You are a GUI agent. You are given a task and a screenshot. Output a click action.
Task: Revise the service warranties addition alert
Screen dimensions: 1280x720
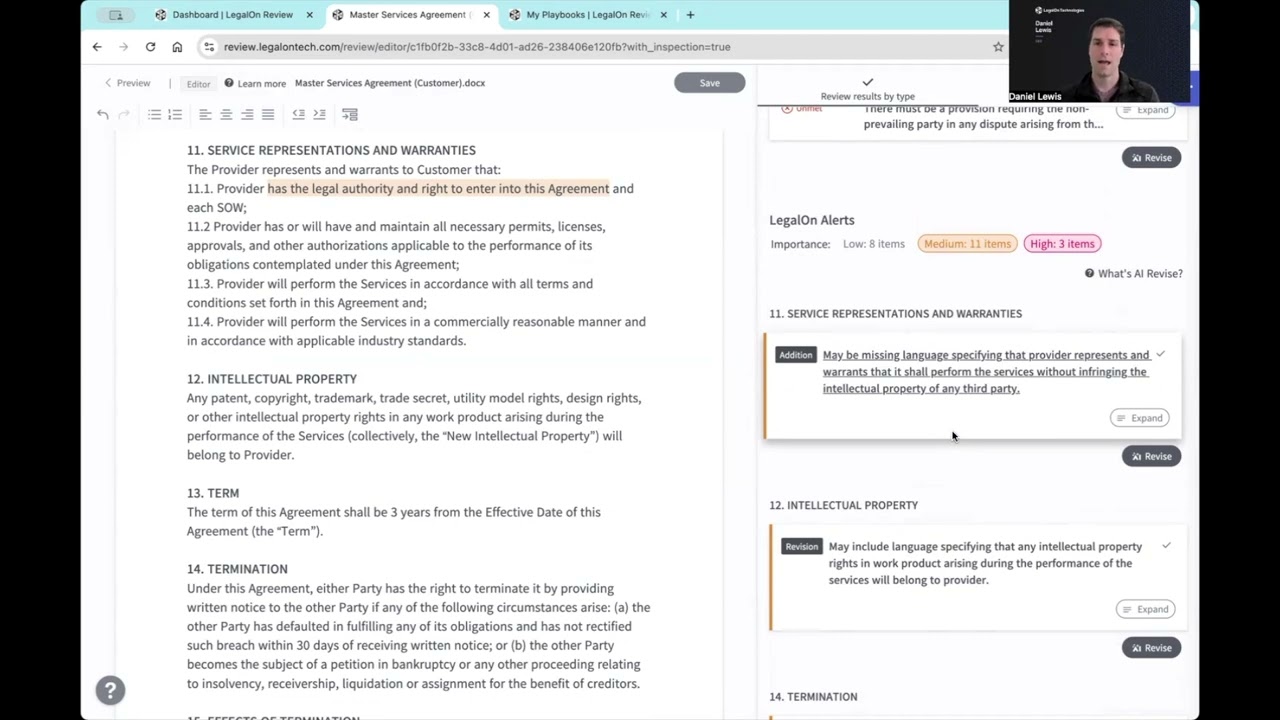(1151, 456)
